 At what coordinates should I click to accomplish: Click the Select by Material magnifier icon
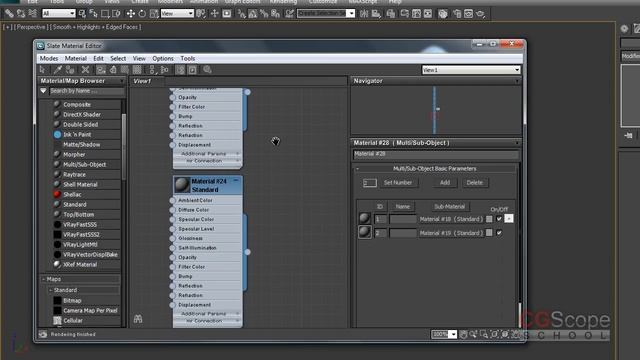click(207, 70)
